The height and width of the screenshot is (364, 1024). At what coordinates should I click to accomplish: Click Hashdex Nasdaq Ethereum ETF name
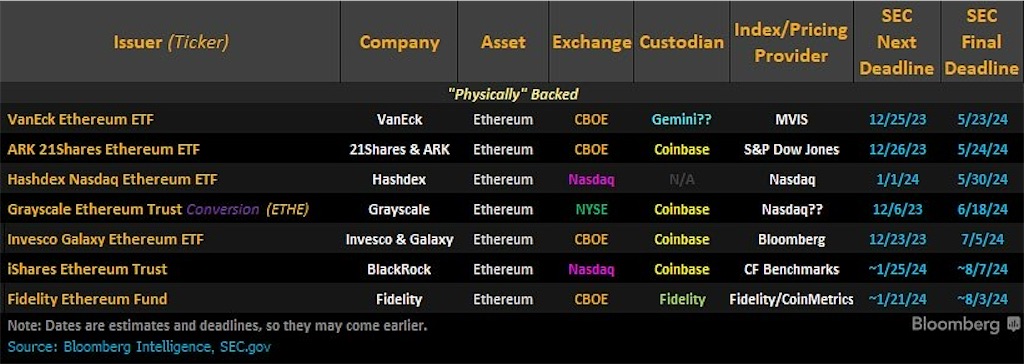click(x=112, y=179)
